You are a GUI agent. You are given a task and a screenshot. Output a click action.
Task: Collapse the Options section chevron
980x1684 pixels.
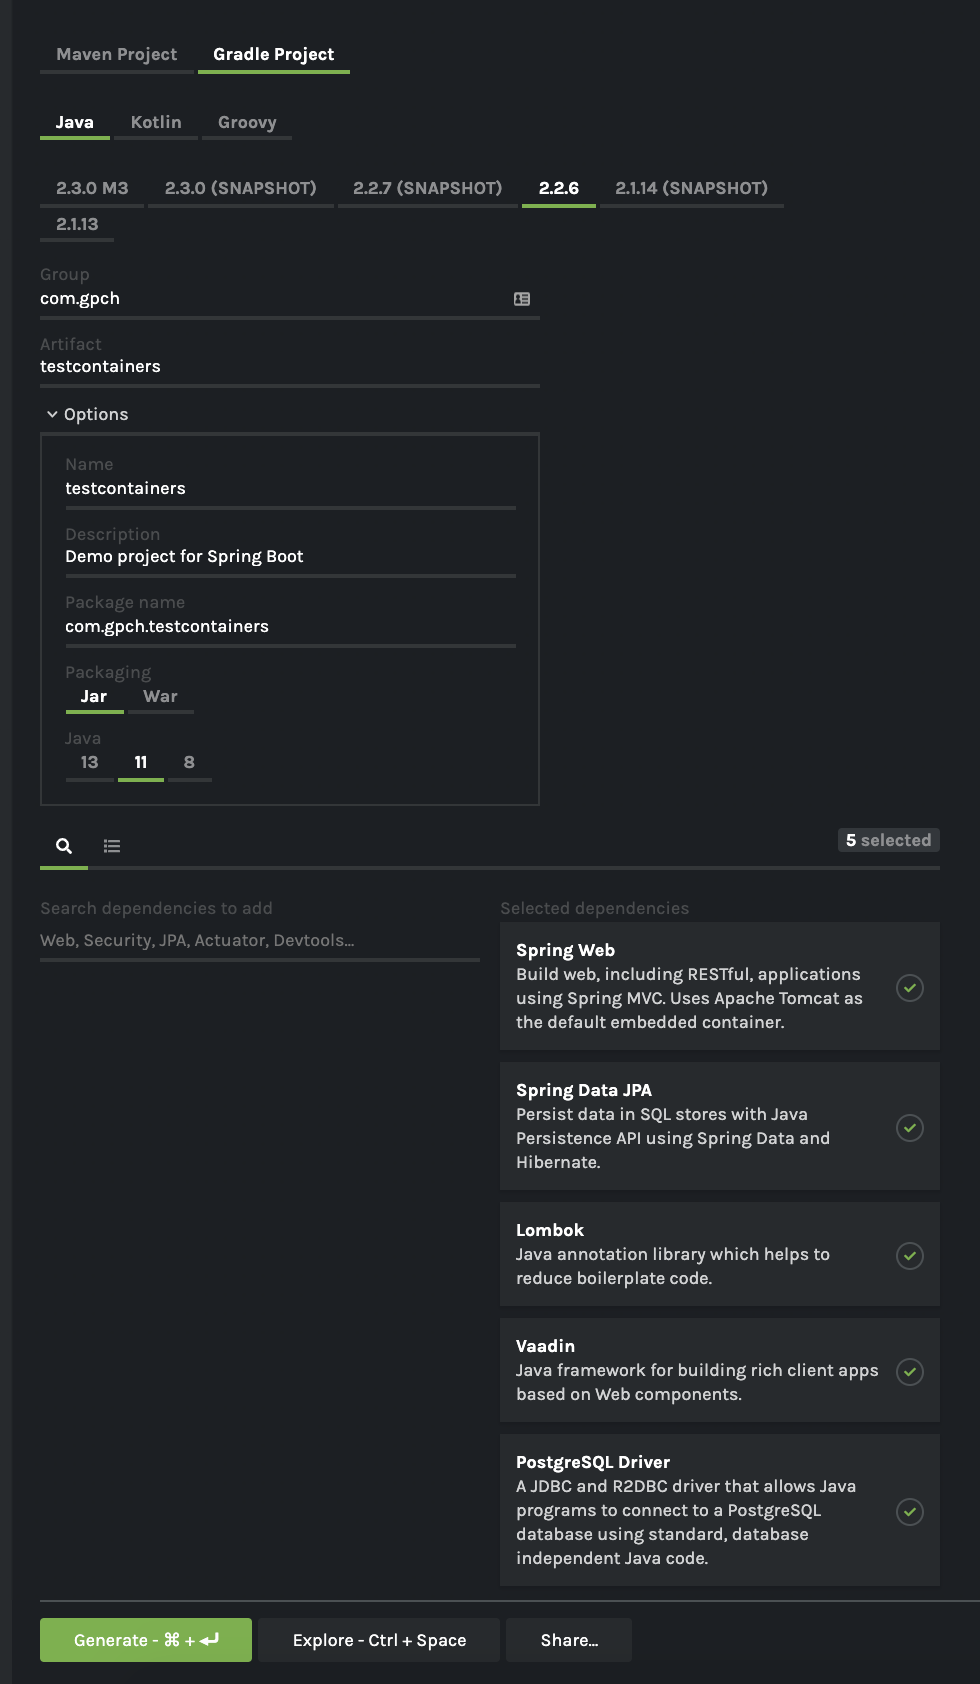[x=52, y=414]
